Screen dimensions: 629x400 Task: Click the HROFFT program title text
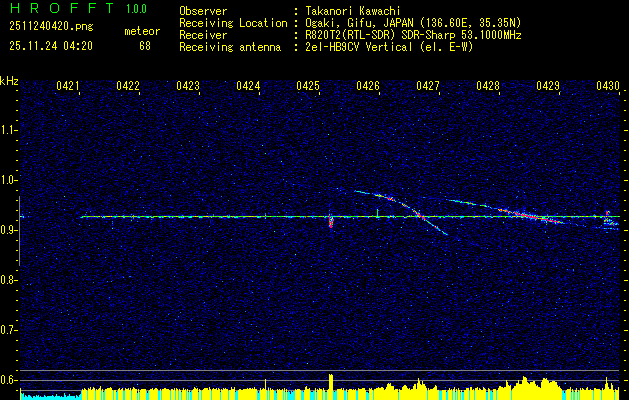[61, 8]
